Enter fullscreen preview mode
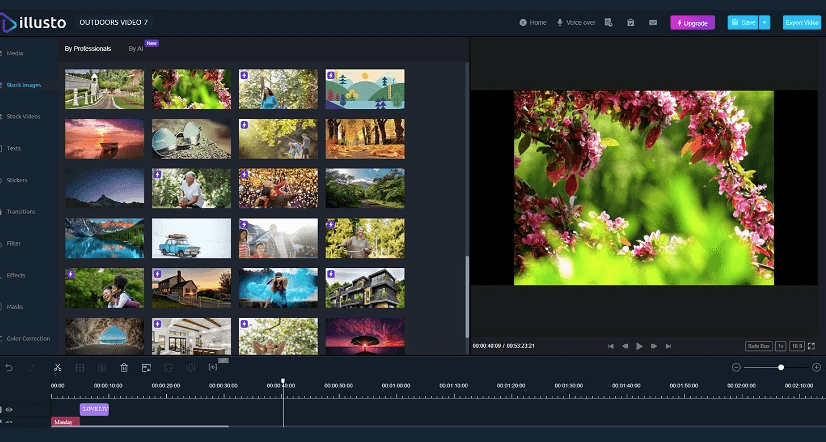The image size is (826, 442). point(812,346)
